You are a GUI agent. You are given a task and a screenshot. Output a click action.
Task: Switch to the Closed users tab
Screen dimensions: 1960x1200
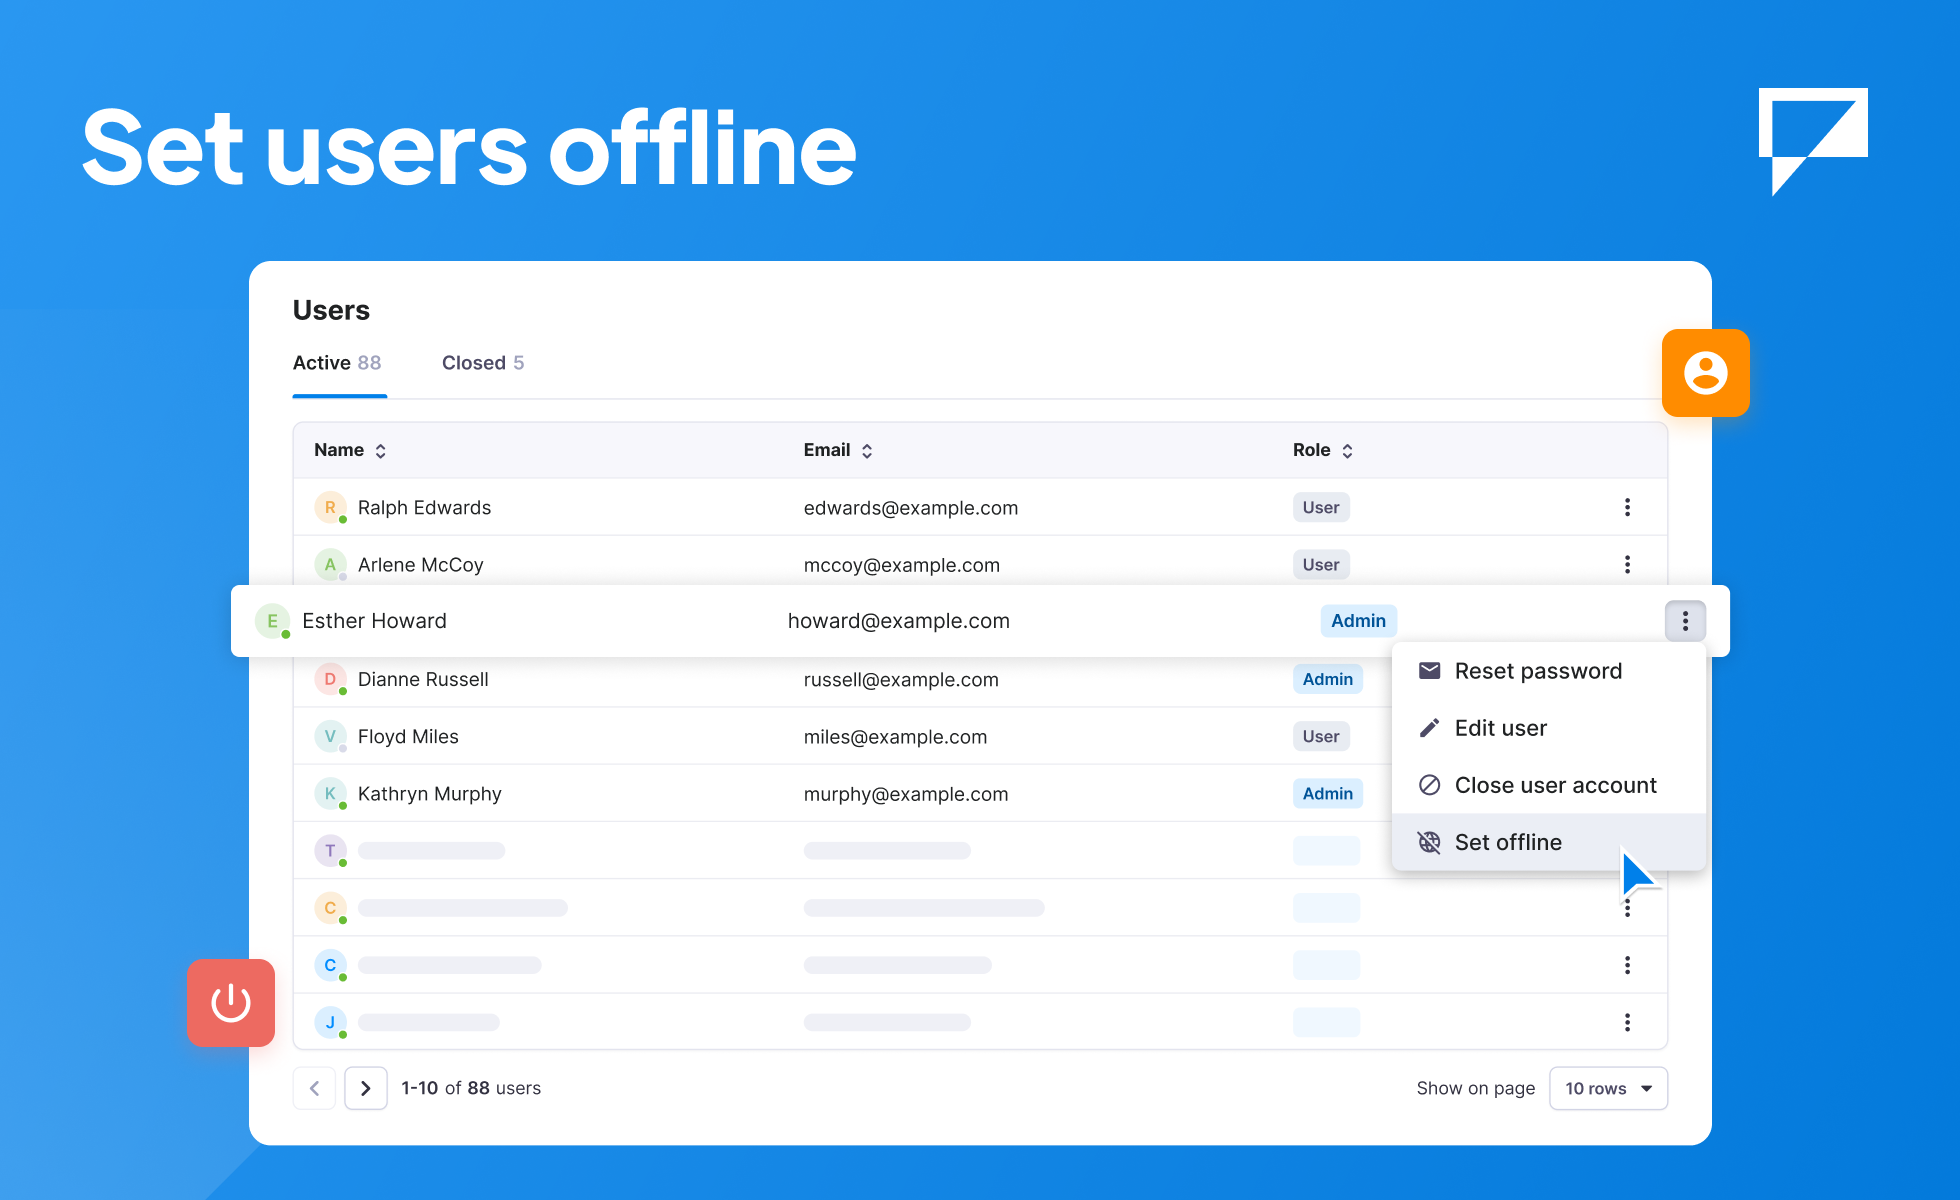click(x=483, y=362)
